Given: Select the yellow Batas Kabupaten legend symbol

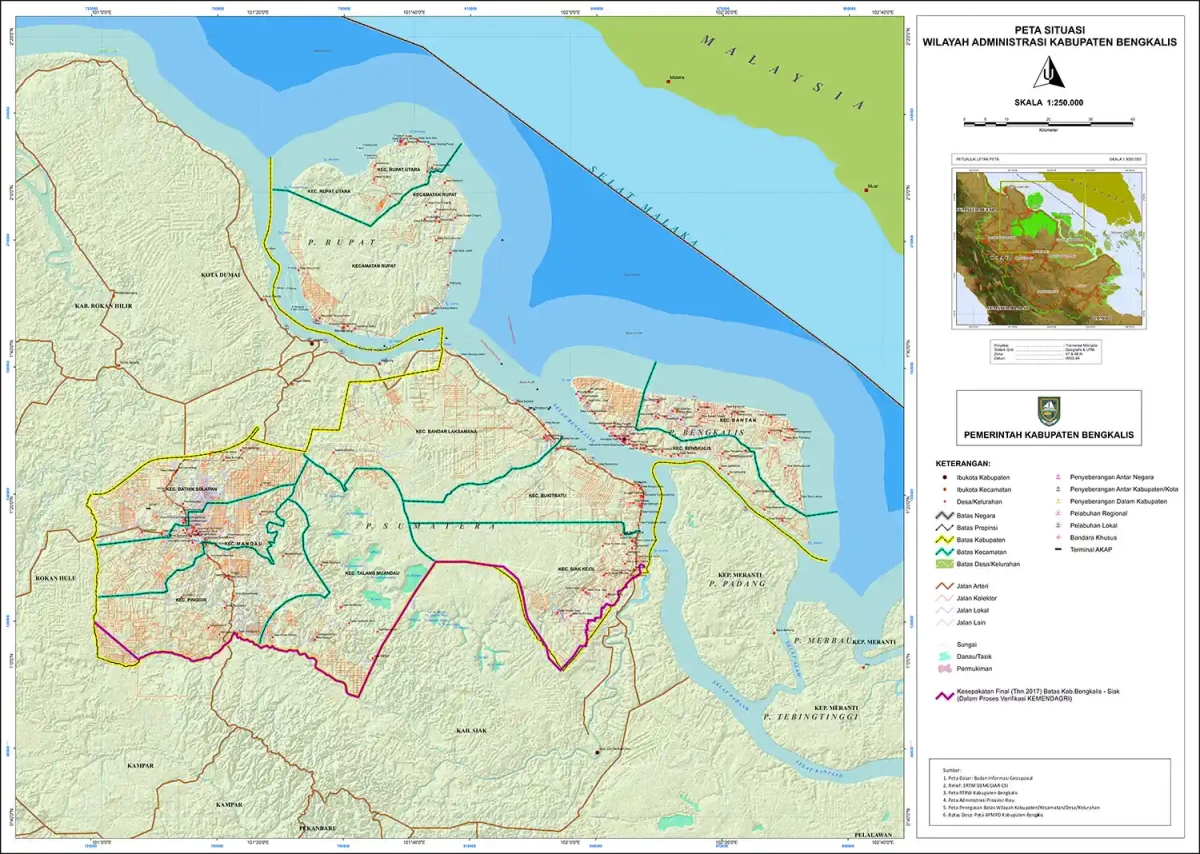Looking at the screenshot, I should click(x=944, y=539).
